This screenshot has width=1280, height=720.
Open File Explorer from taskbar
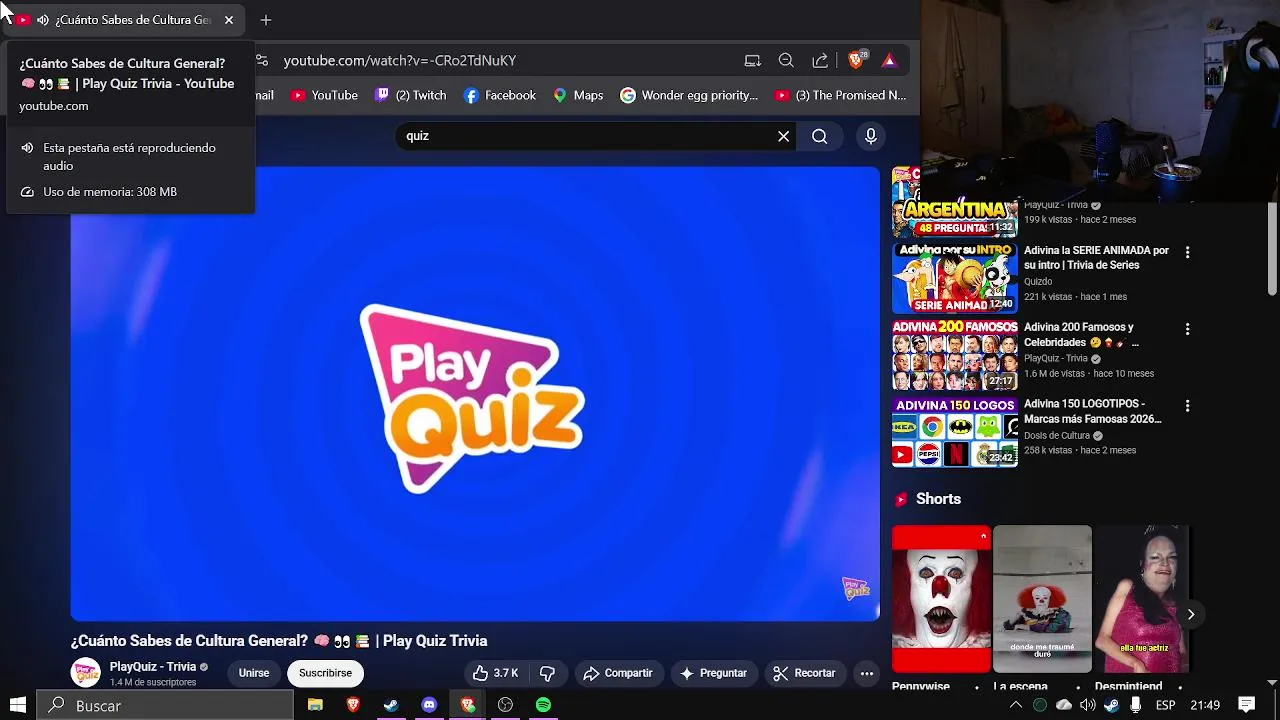[315, 705]
